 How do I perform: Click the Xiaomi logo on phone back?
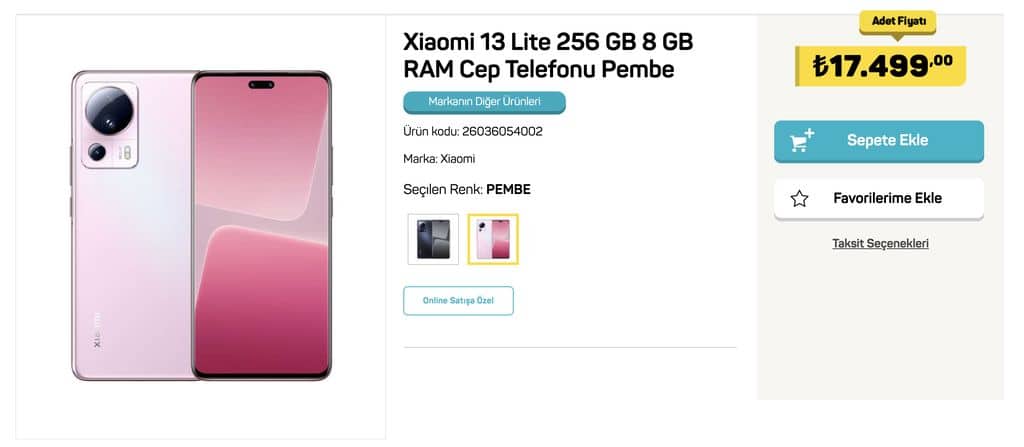[x=97, y=329]
